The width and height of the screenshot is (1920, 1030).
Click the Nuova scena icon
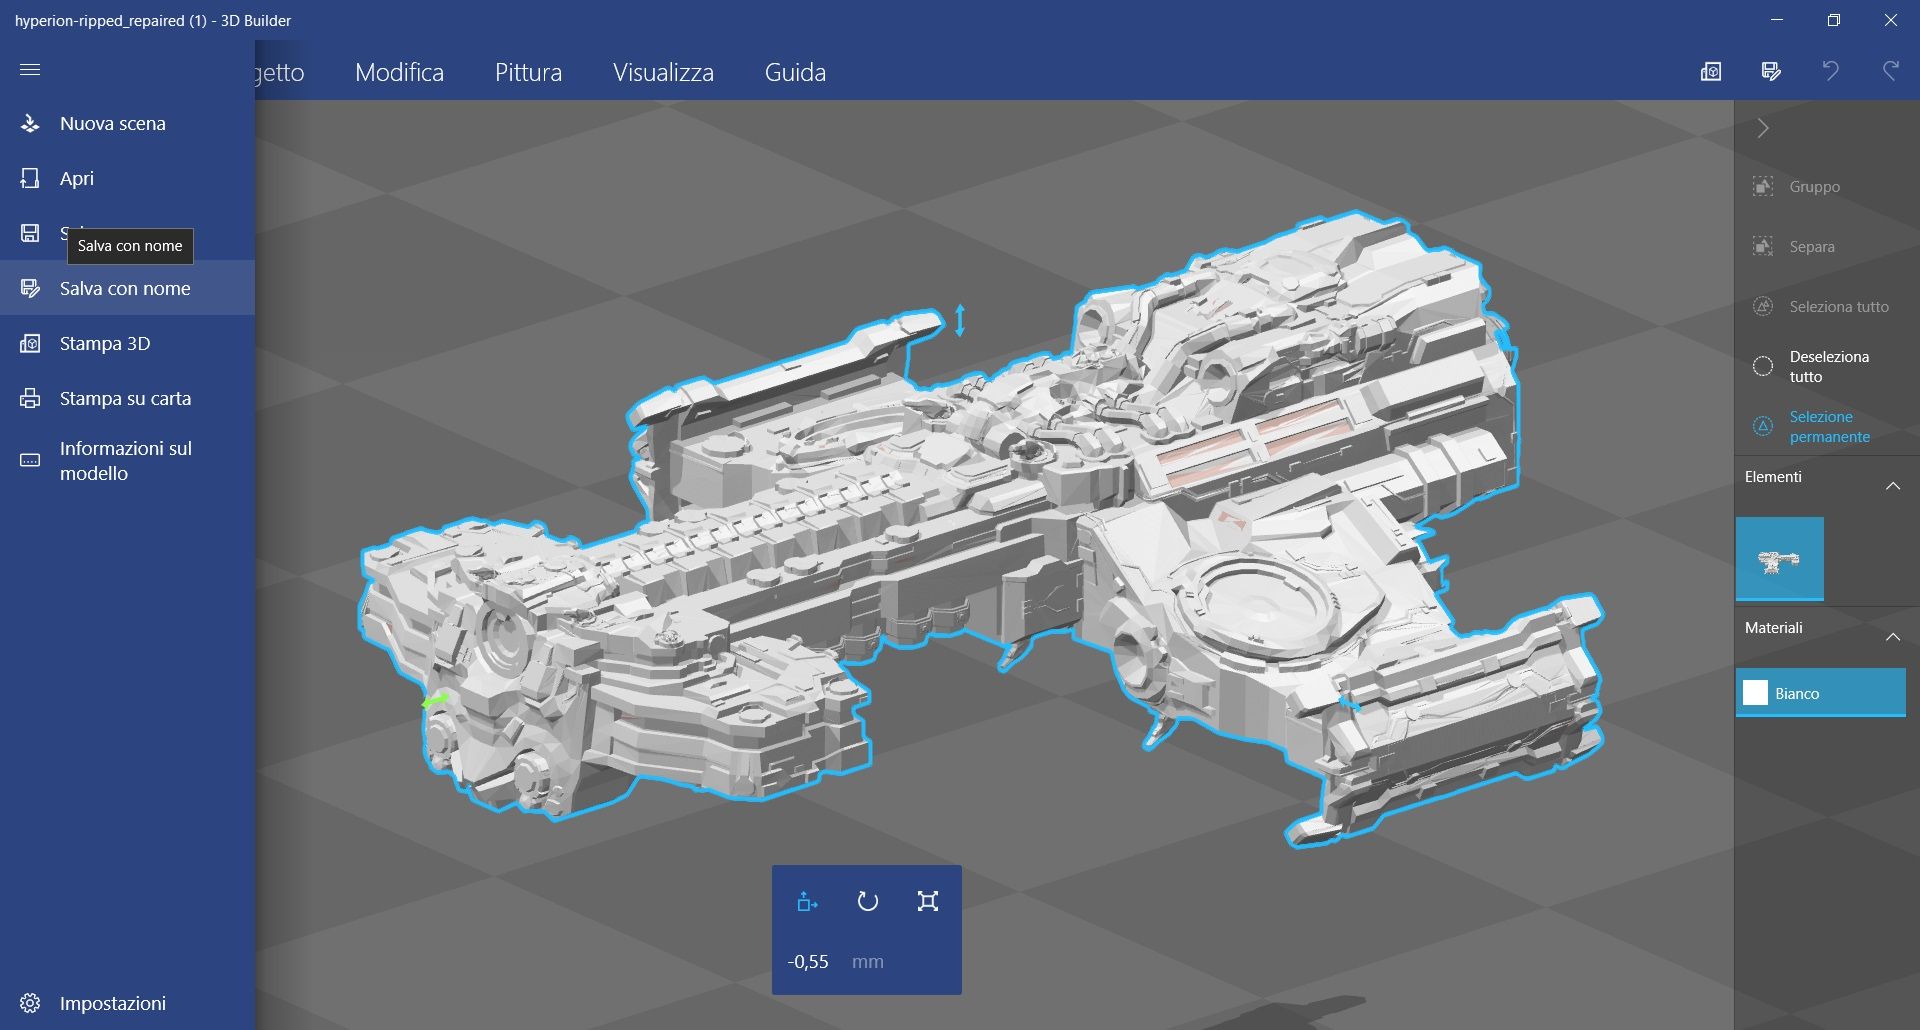point(30,124)
